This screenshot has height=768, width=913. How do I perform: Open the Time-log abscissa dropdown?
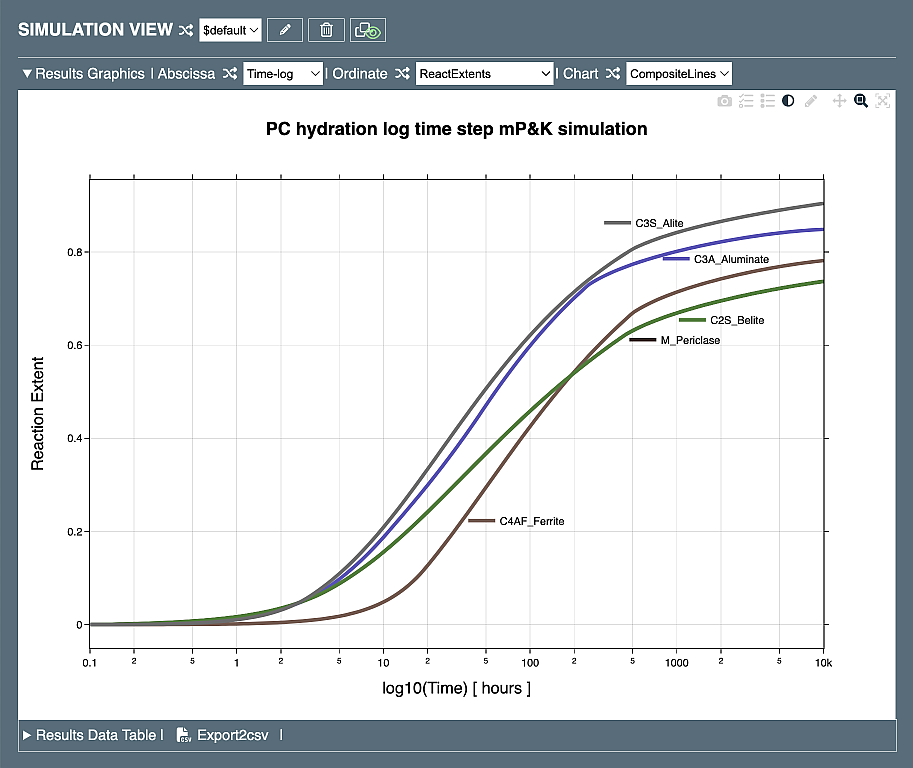tap(283, 73)
